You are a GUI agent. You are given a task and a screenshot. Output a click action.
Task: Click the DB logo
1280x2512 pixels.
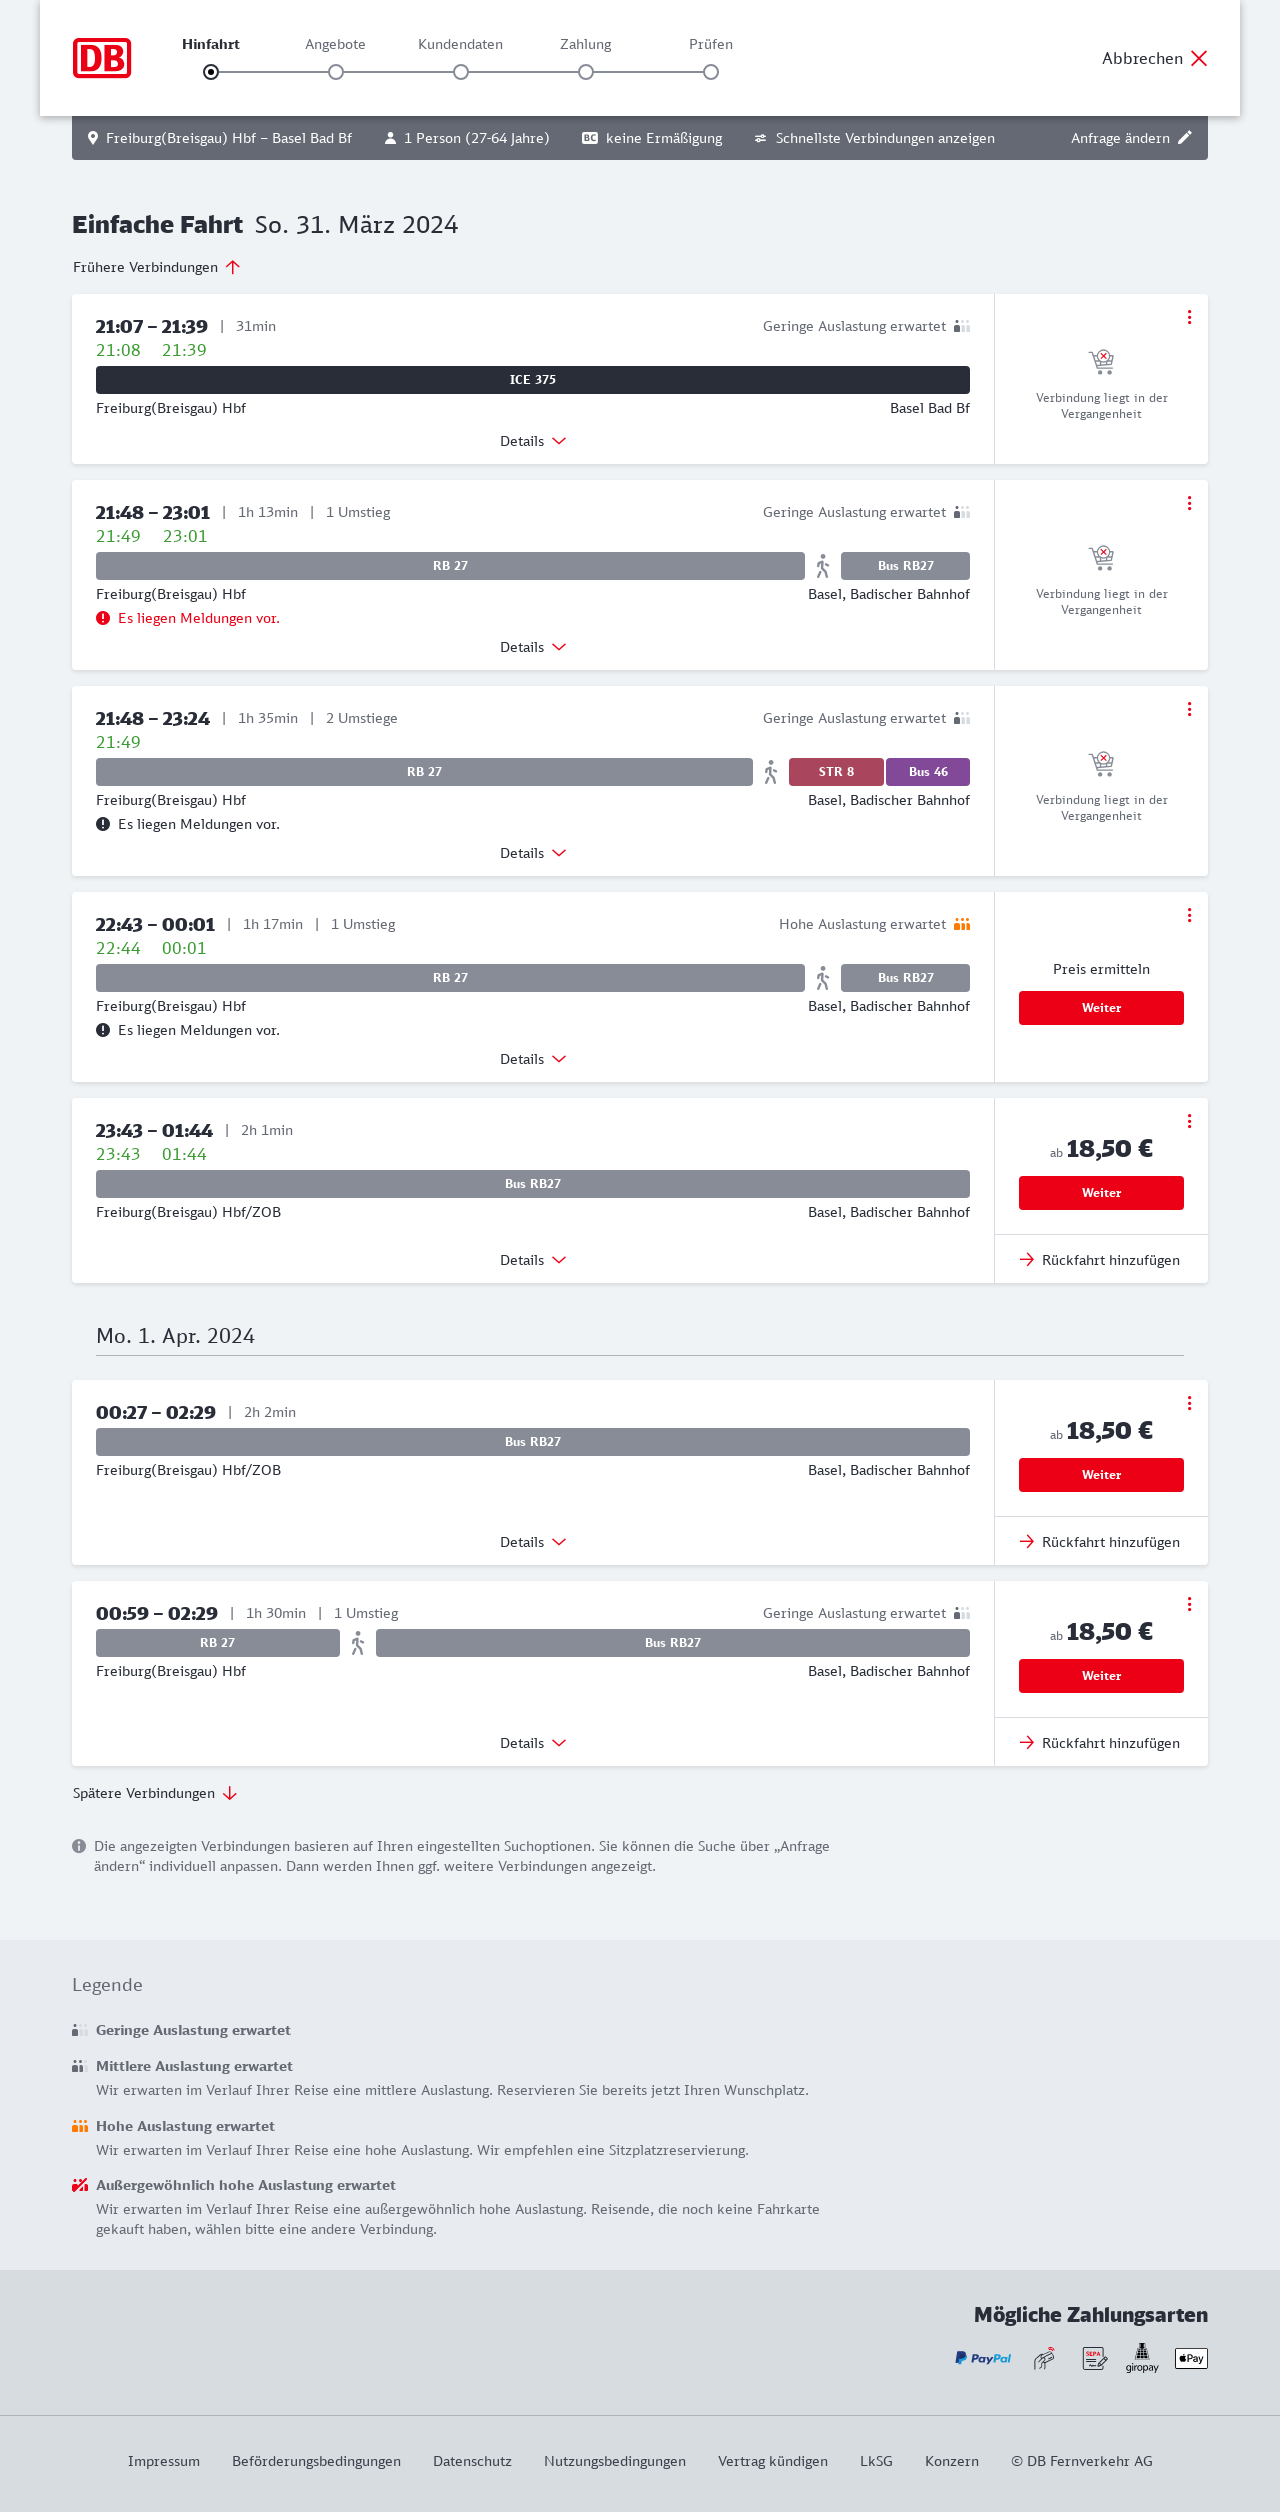(x=102, y=58)
